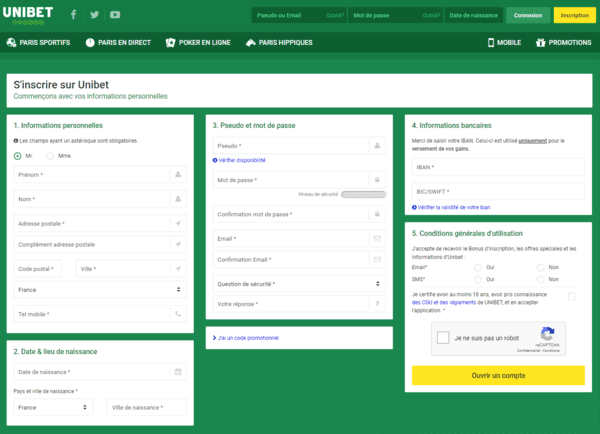Focus the BIC/SWIFT input field
Image resolution: width=600 pixels, height=434 pixels.
click(498, 191)
